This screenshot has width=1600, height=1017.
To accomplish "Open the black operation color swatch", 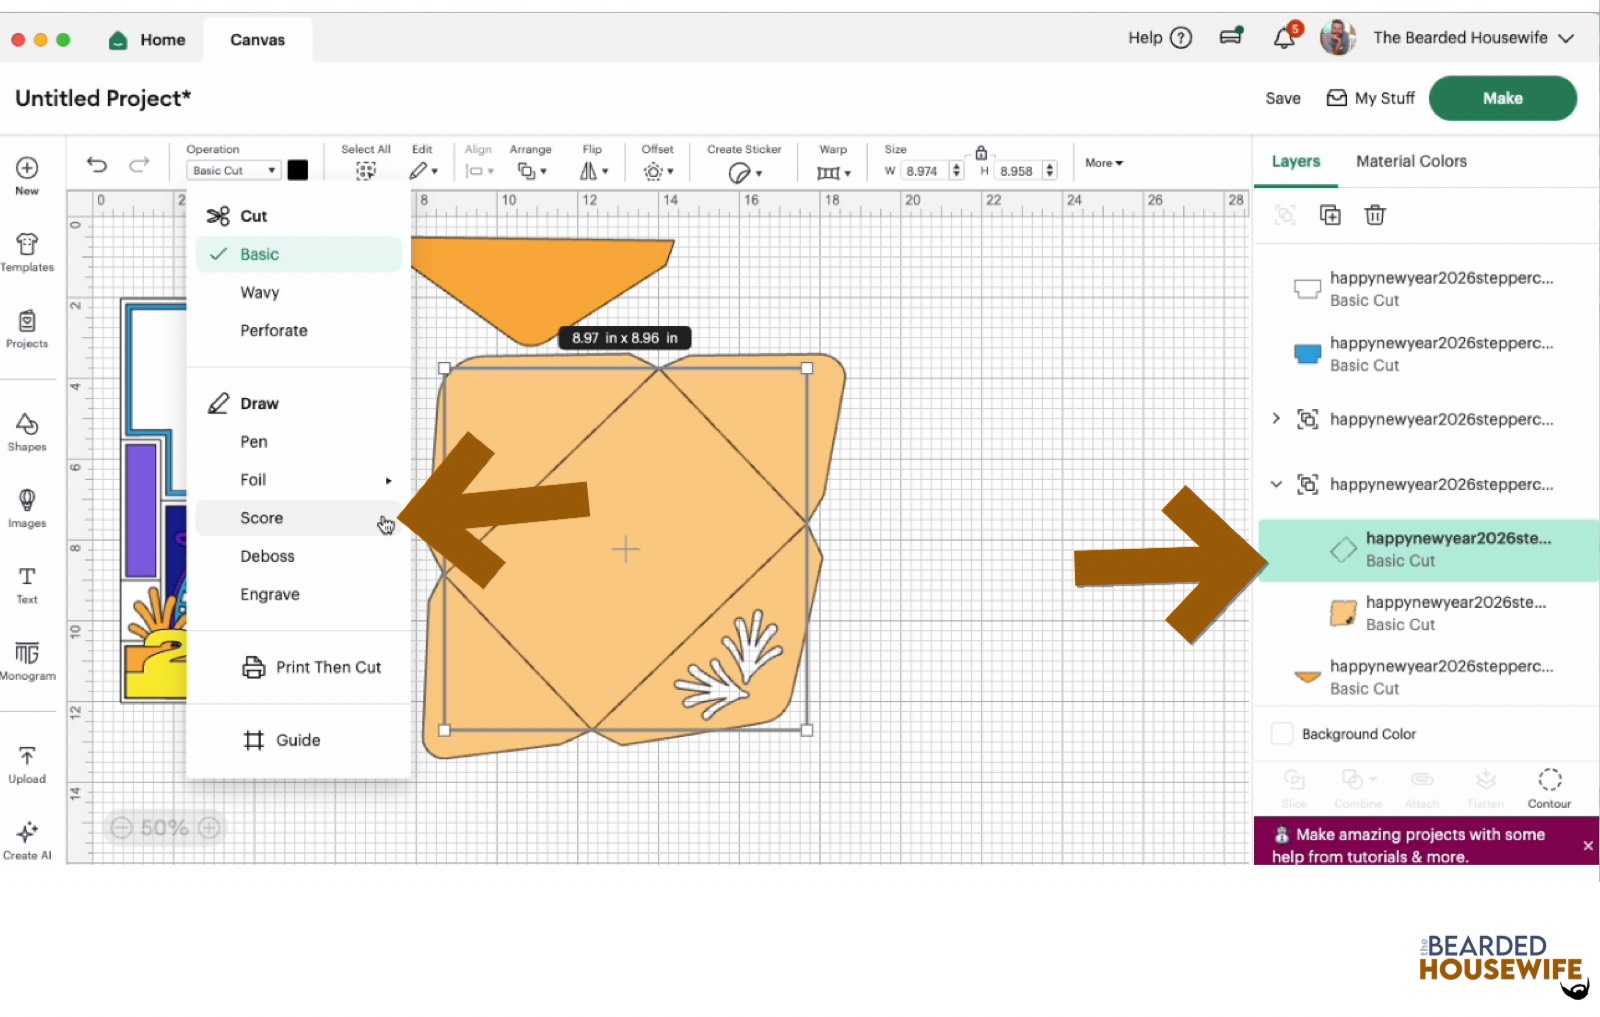I will 298,170.
